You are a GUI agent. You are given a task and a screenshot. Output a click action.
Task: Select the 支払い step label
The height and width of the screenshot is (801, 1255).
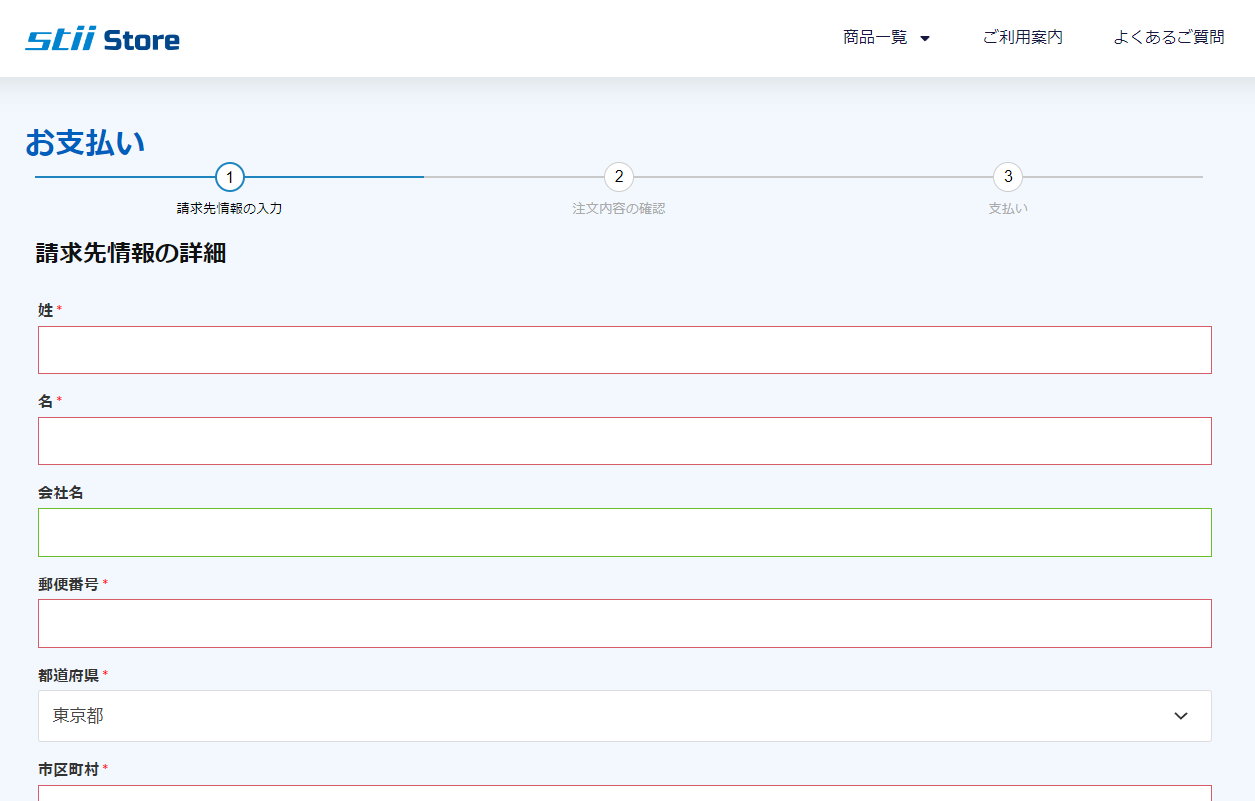(1008, 209)
